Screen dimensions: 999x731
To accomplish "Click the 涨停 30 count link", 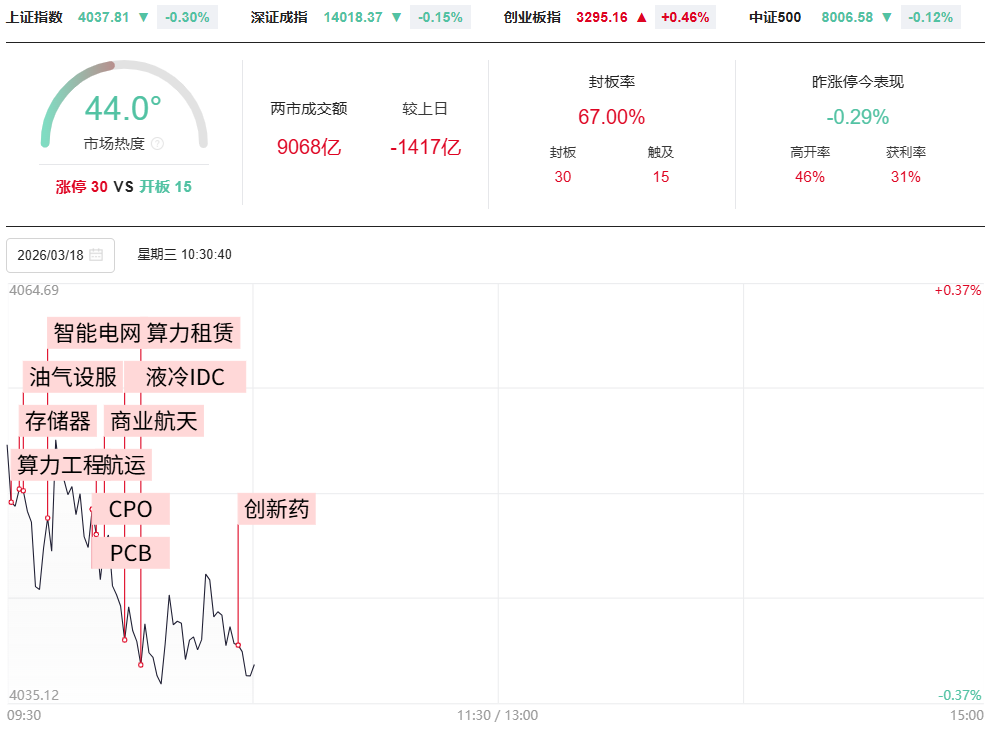I will (81, 187).
